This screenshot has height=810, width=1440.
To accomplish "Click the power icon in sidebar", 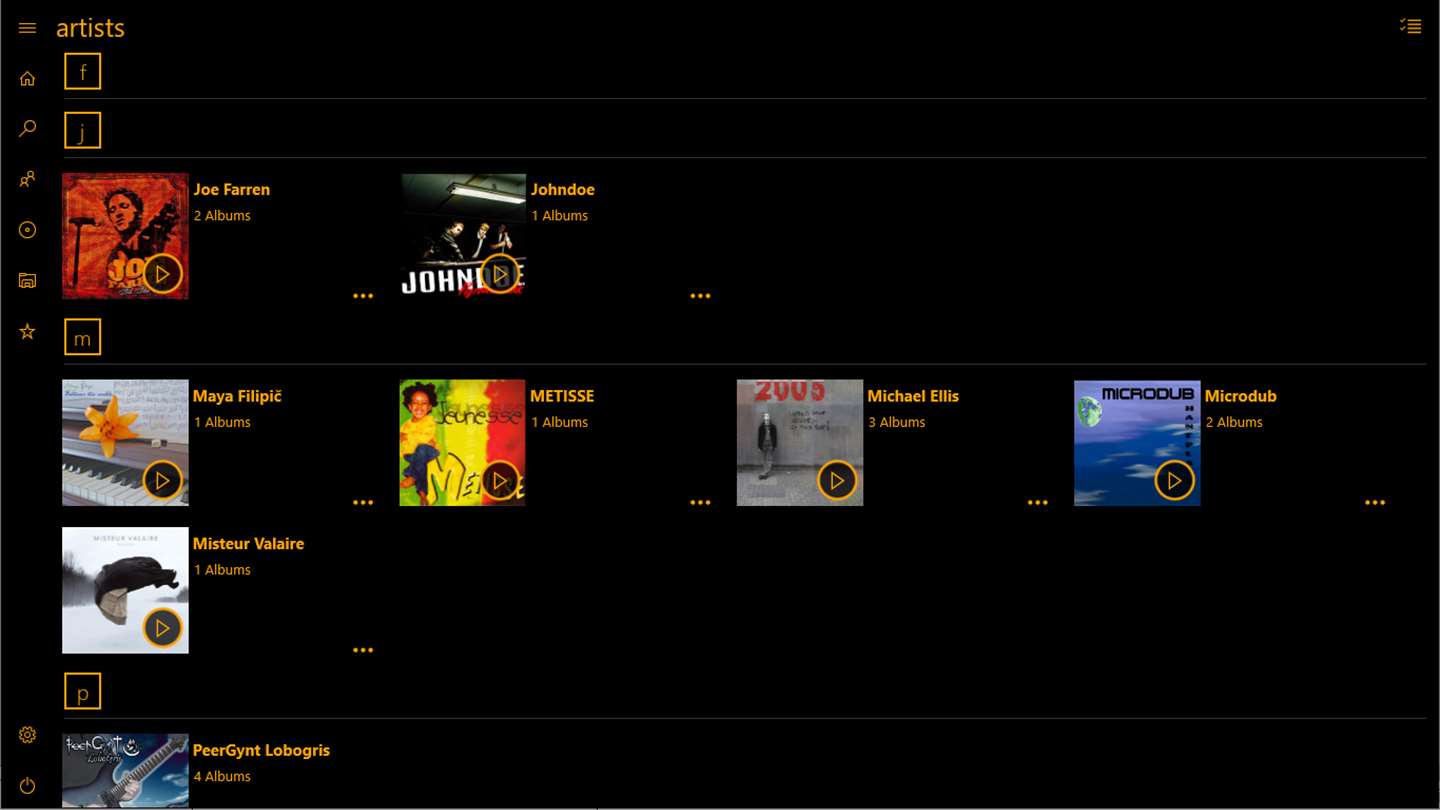I will click(x=27, y=785).
